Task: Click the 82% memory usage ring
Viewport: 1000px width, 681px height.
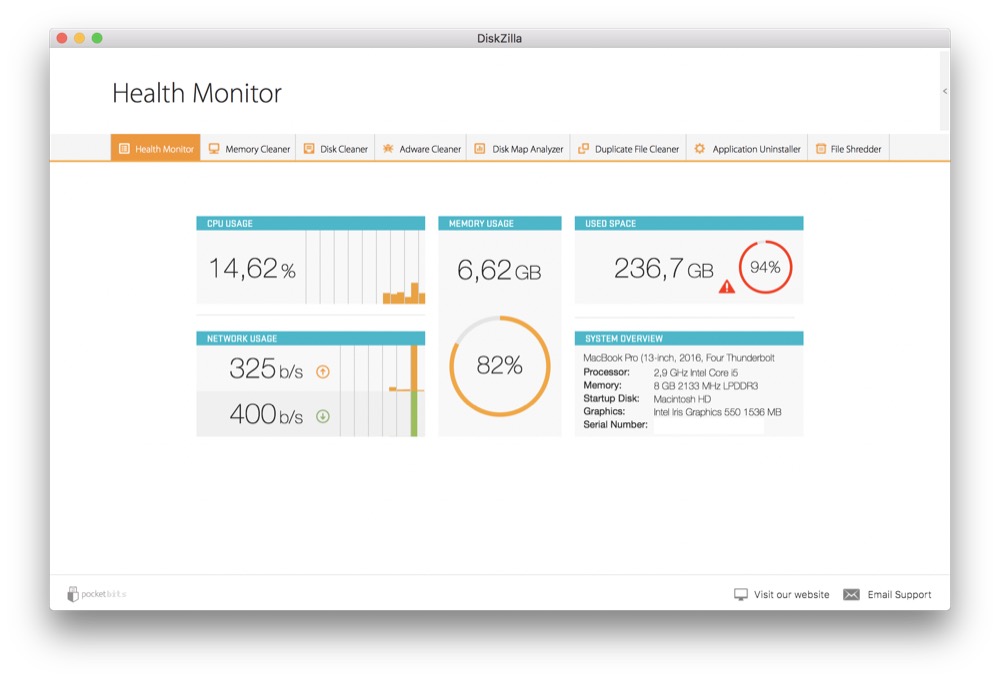Action: coord(500,366)
